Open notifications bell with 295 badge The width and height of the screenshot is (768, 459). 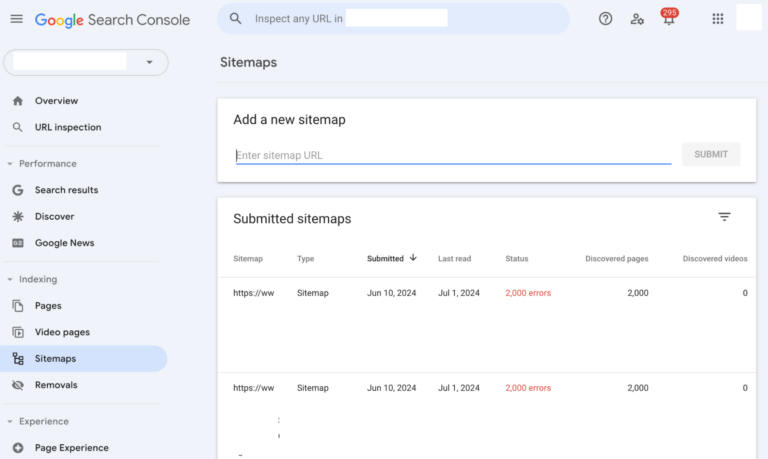point(669,17)
